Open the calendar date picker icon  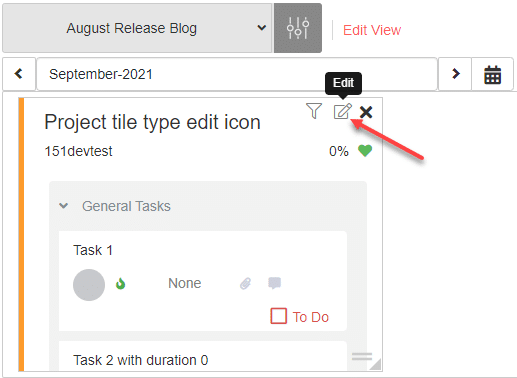point(492,74)
